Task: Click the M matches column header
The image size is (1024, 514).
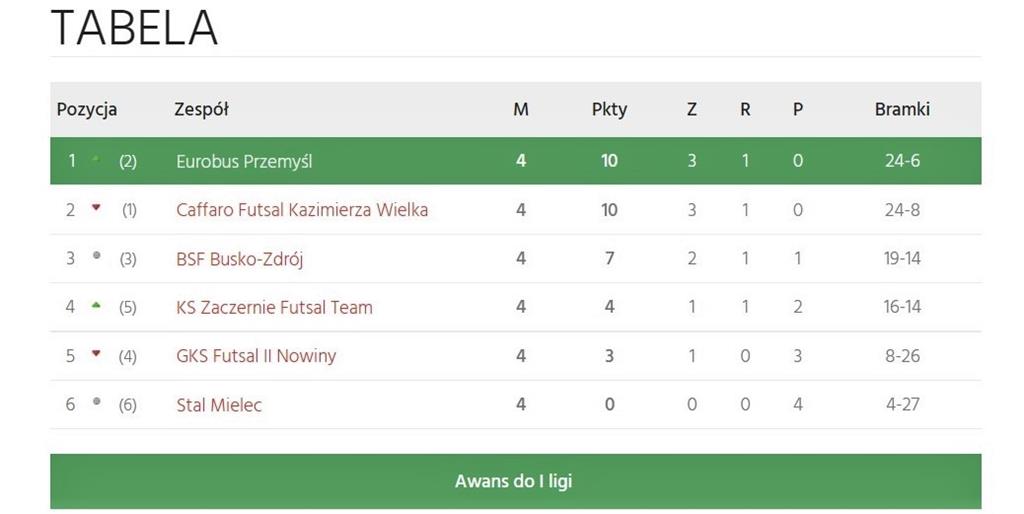Action: tap(521, 110)
